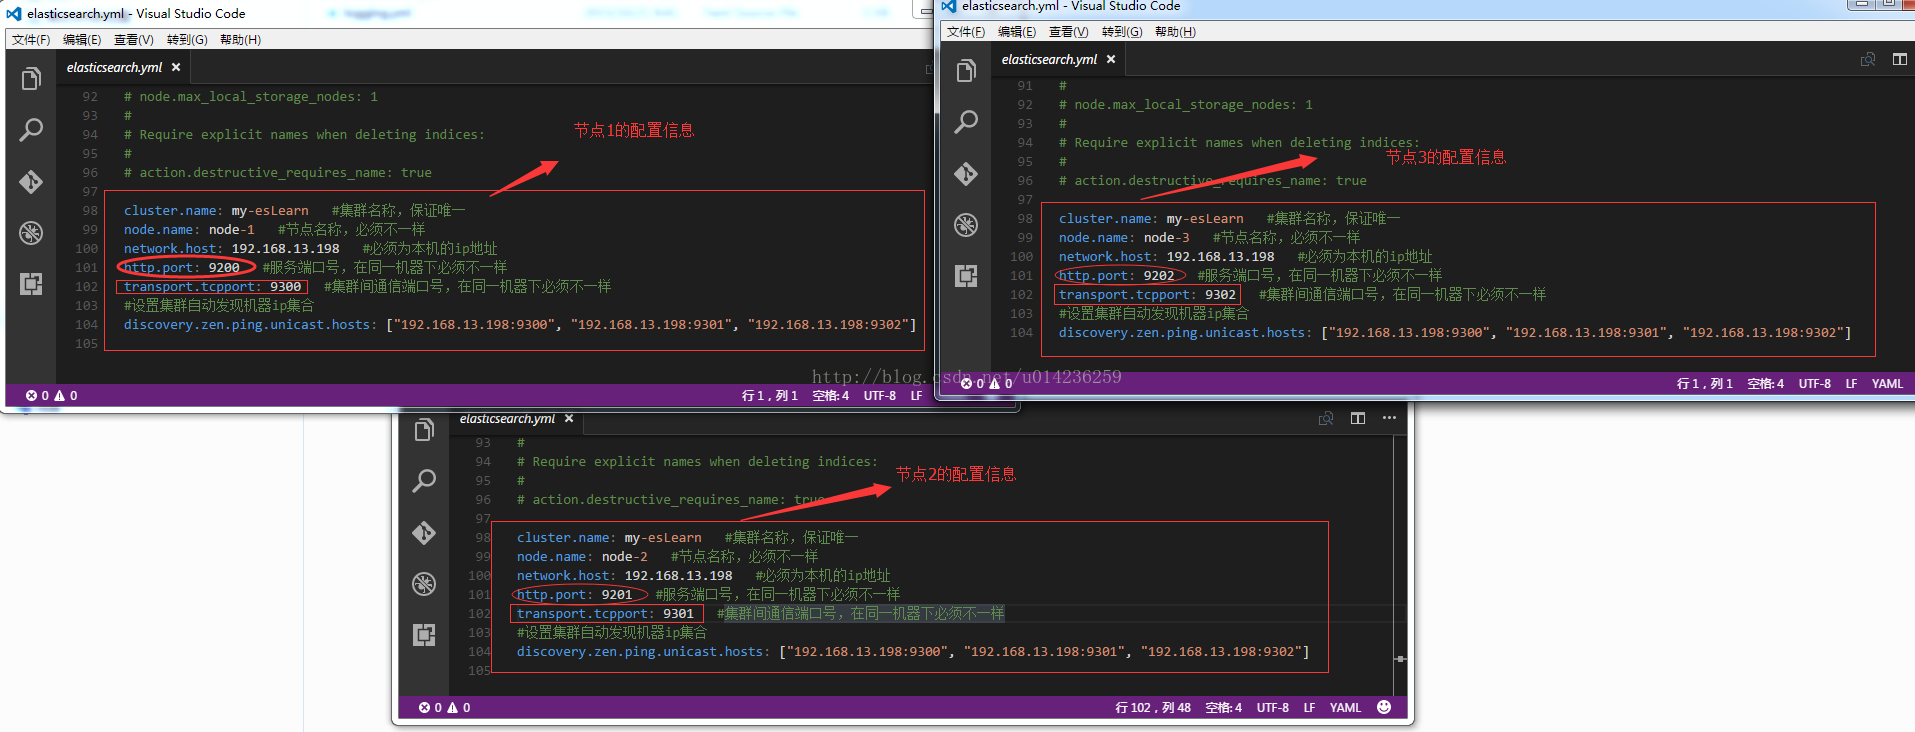The image size is (1915, 732).
Task: Open 编辑(E) menu in the node-1 window
Action: tap(82, 39)
